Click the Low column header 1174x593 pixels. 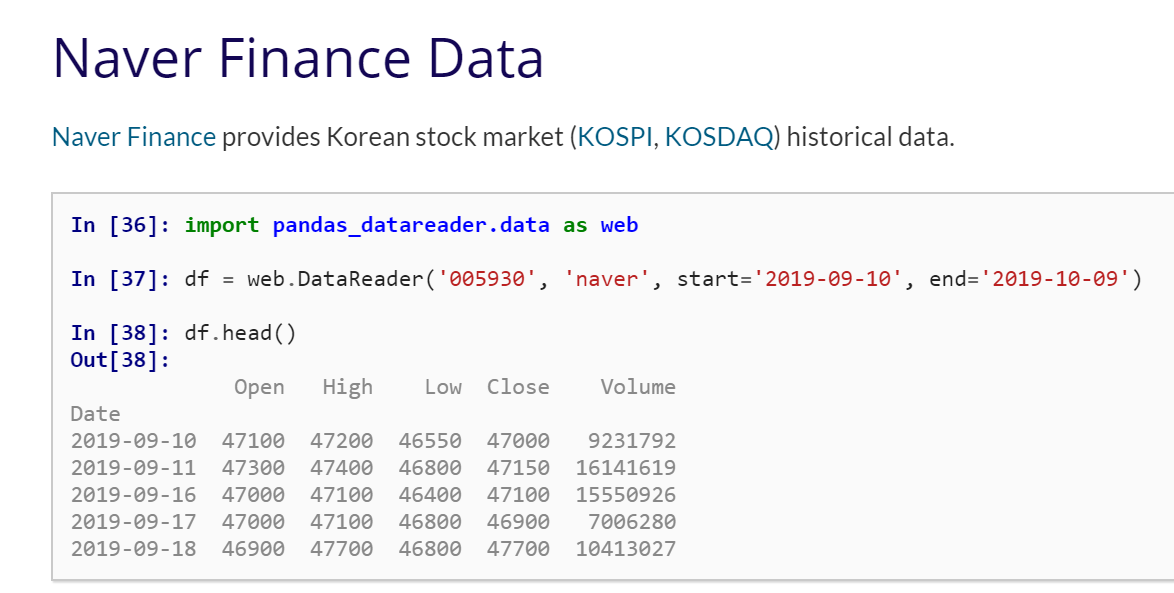pyautogui.click(x=442, y=387)
